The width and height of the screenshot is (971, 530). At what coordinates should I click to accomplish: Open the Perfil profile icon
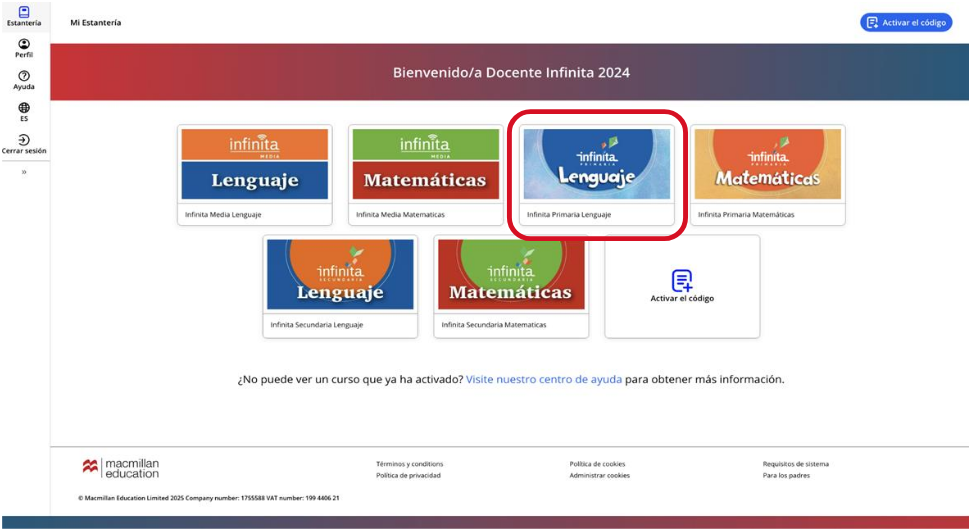tap(24, 45)
